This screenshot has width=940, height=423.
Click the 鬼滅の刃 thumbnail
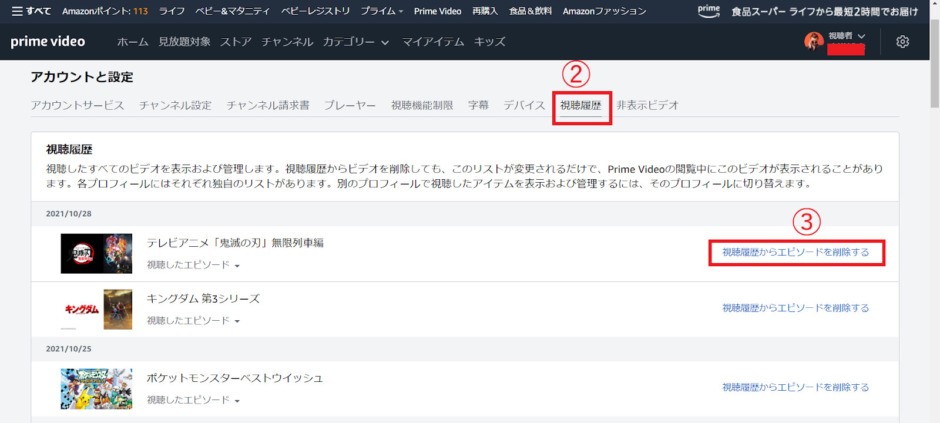coord(97,253)
